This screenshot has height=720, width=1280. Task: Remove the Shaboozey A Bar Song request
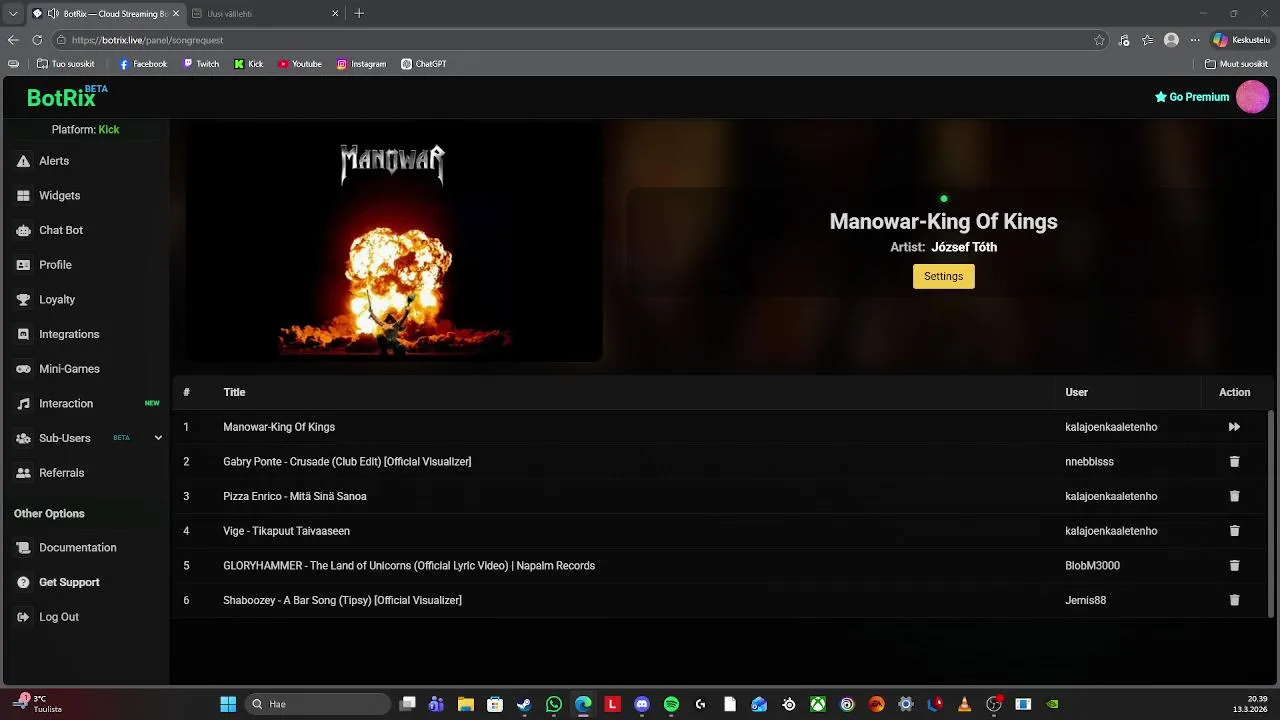[x=1234, y=600]
